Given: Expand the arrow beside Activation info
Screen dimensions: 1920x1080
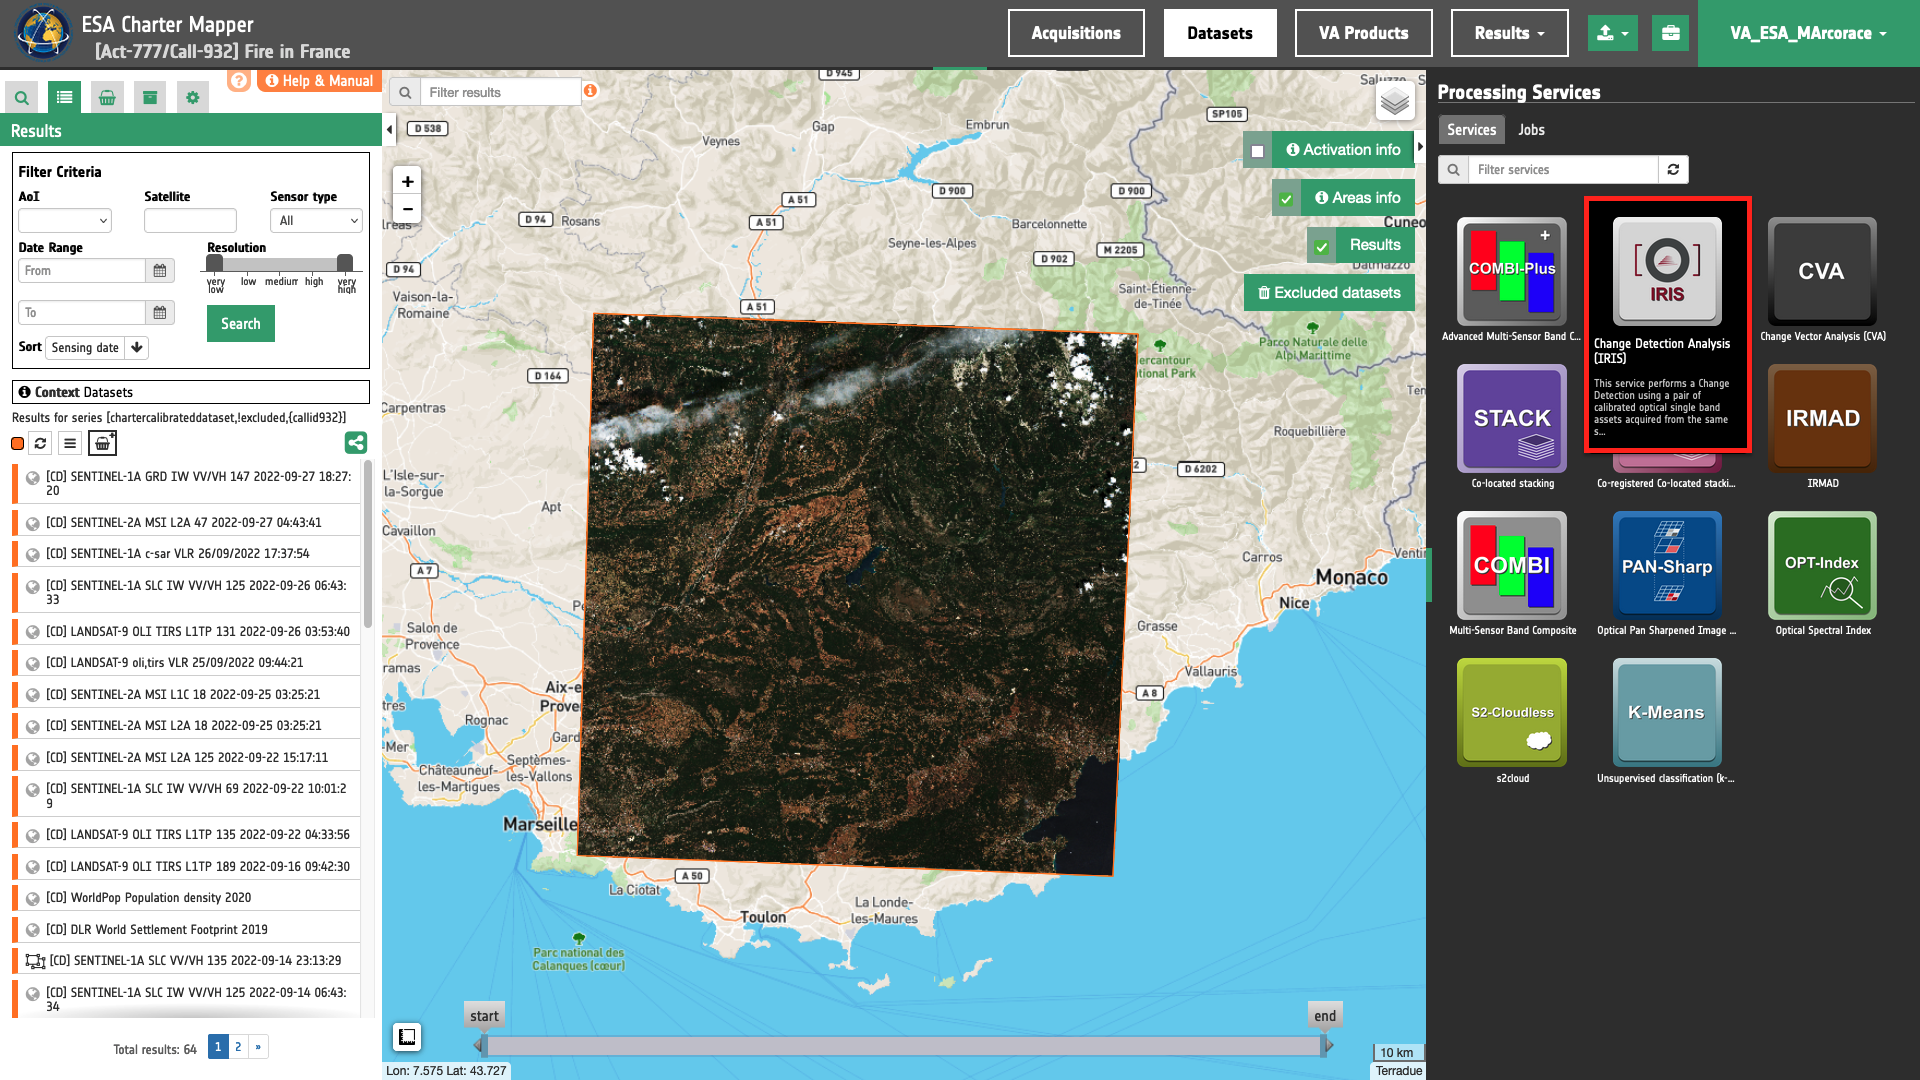Looking at the screenshot, I should pyautogui.click(x=1420, y=147).
